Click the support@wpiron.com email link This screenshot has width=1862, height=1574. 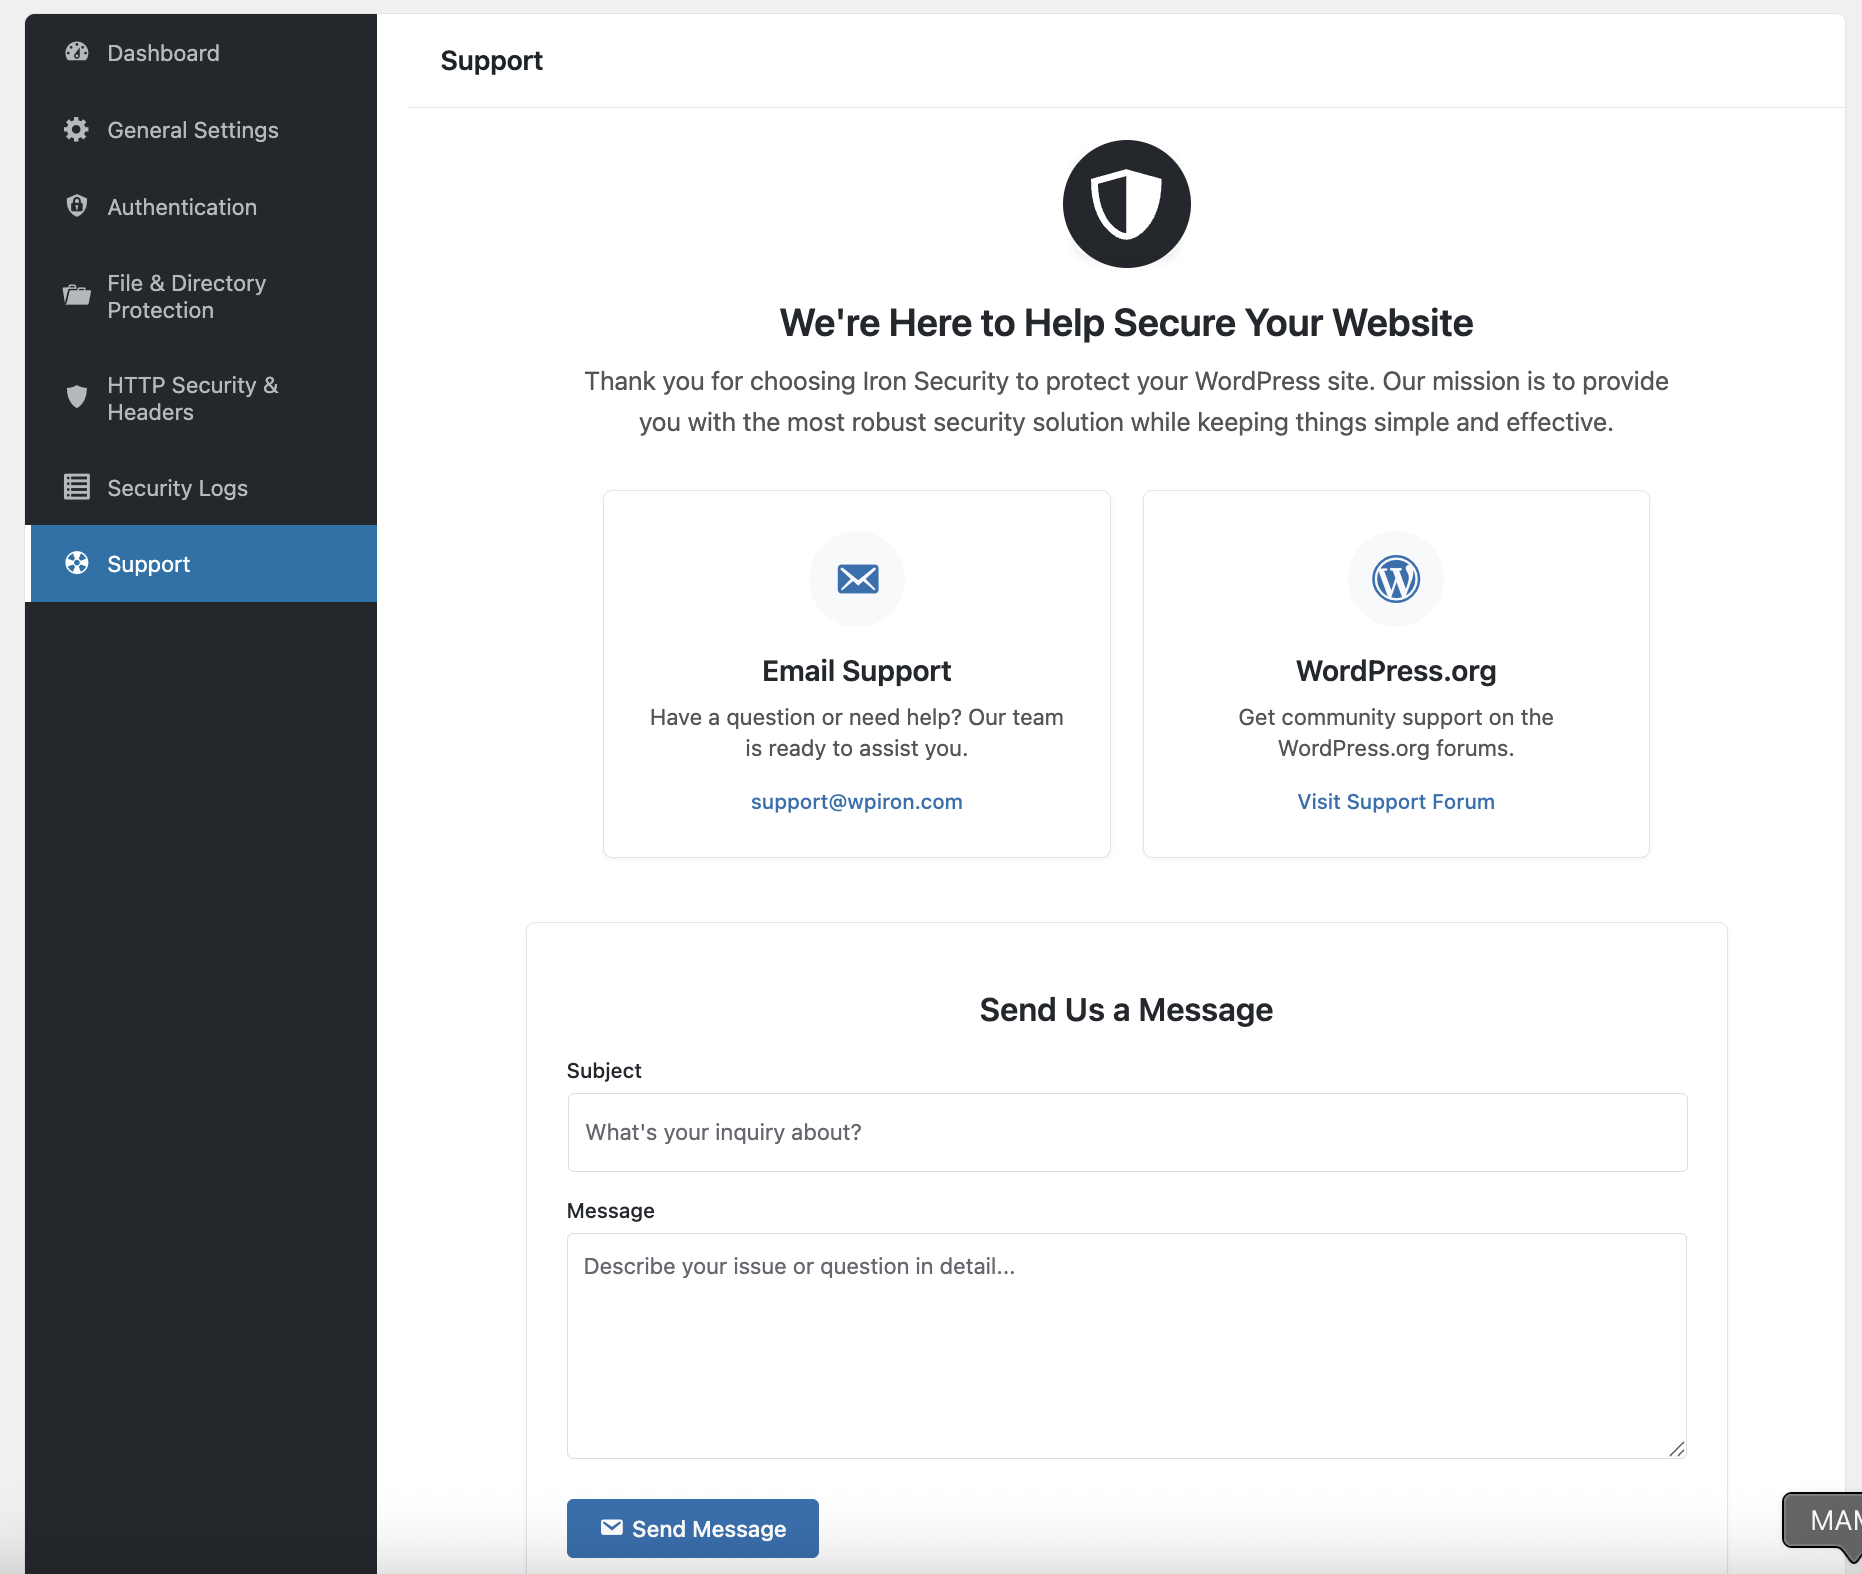pos(856,802)
